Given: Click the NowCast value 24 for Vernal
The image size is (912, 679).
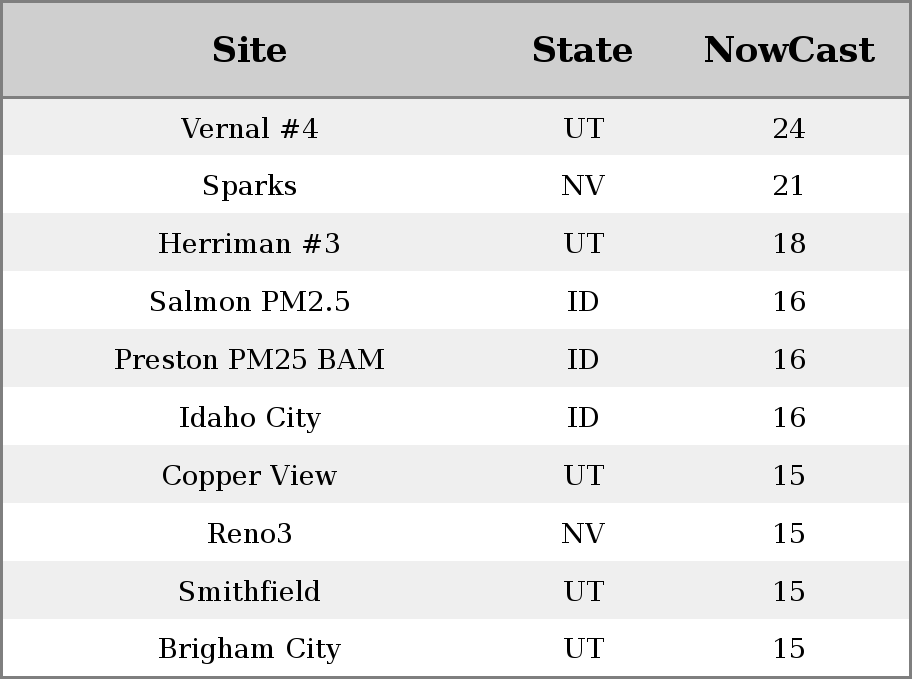Looking at the screenshot, I should (x=788, y=129).
